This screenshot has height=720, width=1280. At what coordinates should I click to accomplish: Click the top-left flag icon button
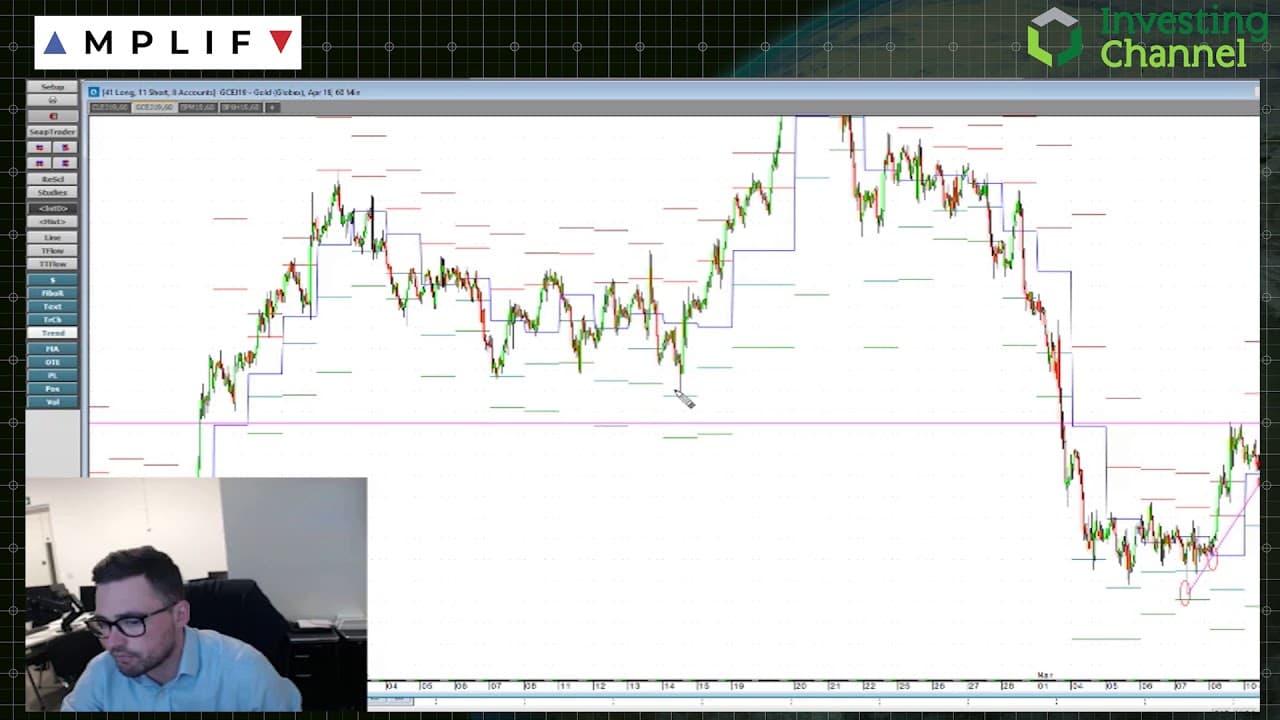[40, 147]
